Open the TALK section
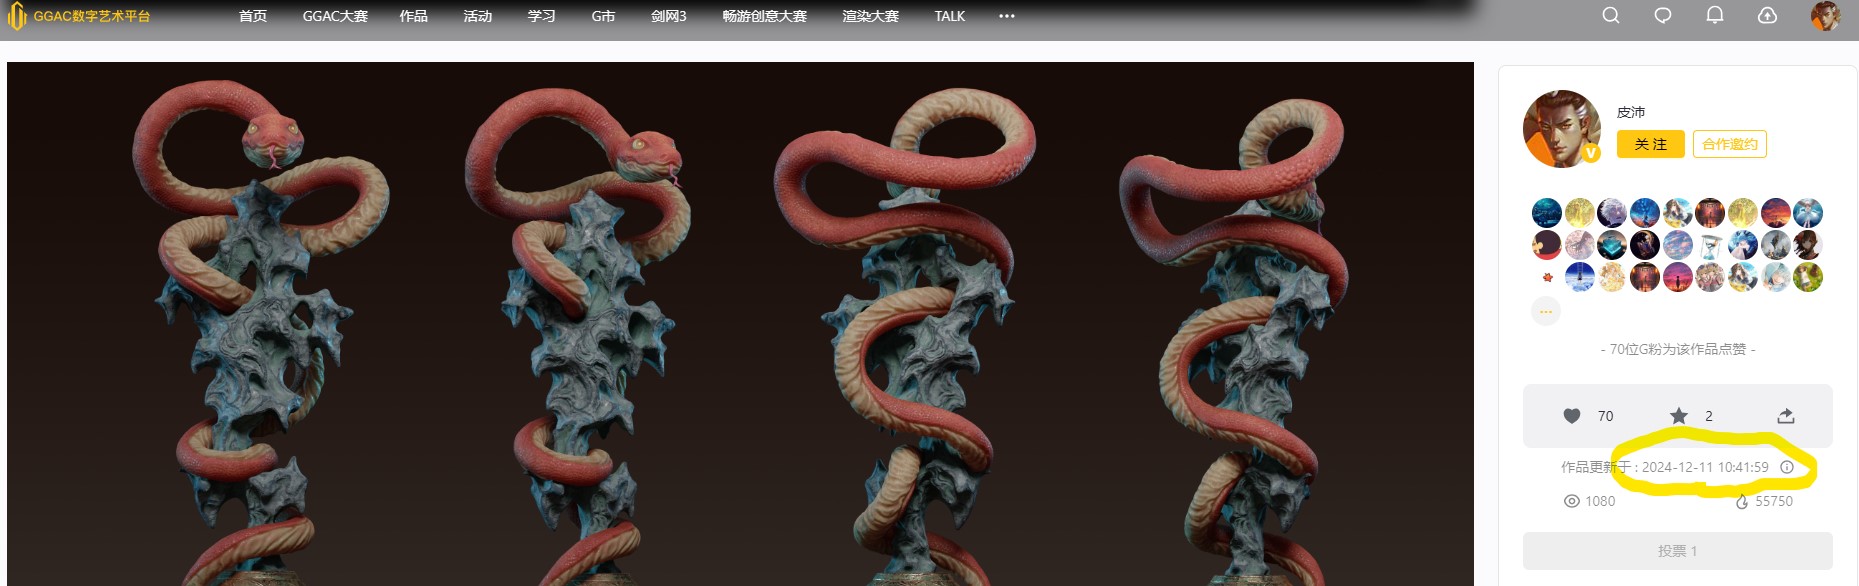This screenshot has height=586, width=1859. (950, 16)
